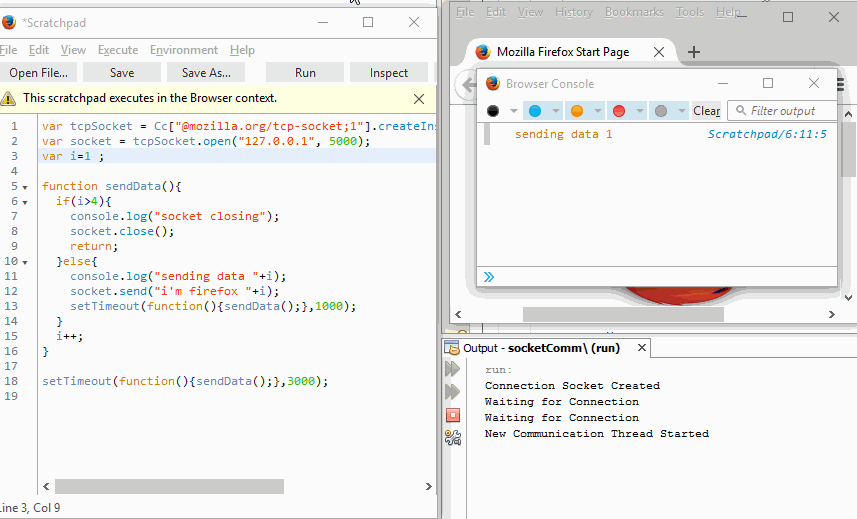This screenshot has height=519, width=857.
Task: Open the Execute menu in Scratchpad
Action: (x=118, y=50)
